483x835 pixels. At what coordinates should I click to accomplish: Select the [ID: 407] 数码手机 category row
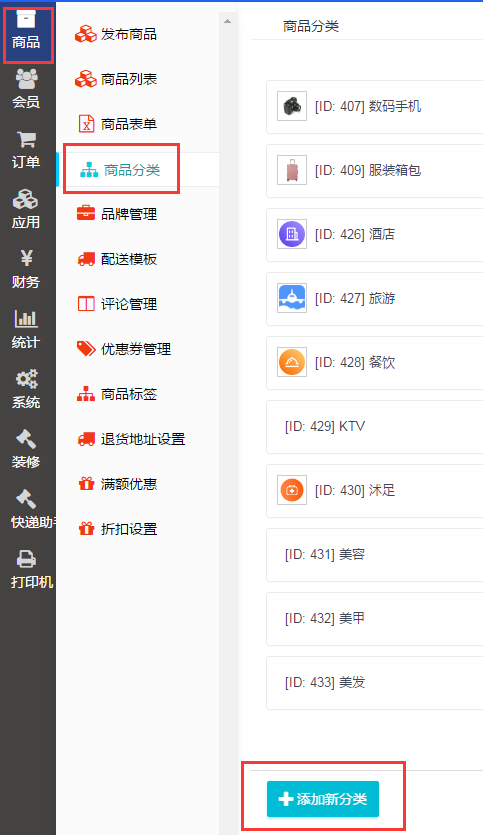374,107
